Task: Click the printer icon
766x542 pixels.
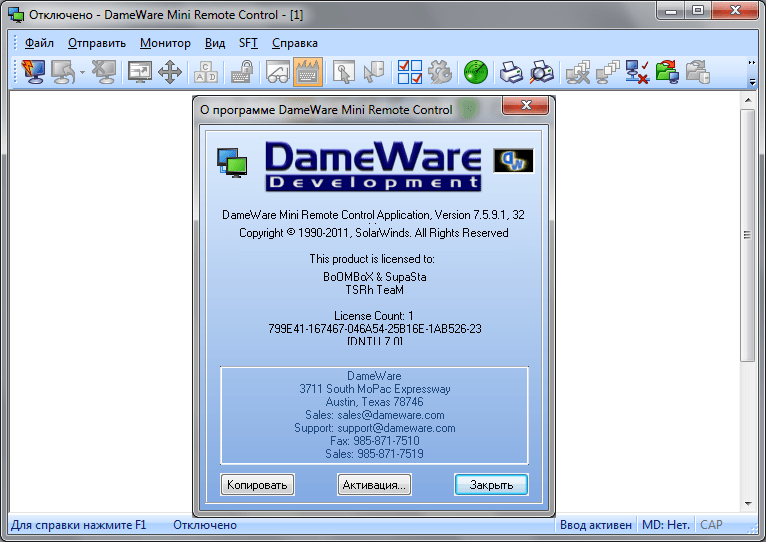Action: point(511,72)
